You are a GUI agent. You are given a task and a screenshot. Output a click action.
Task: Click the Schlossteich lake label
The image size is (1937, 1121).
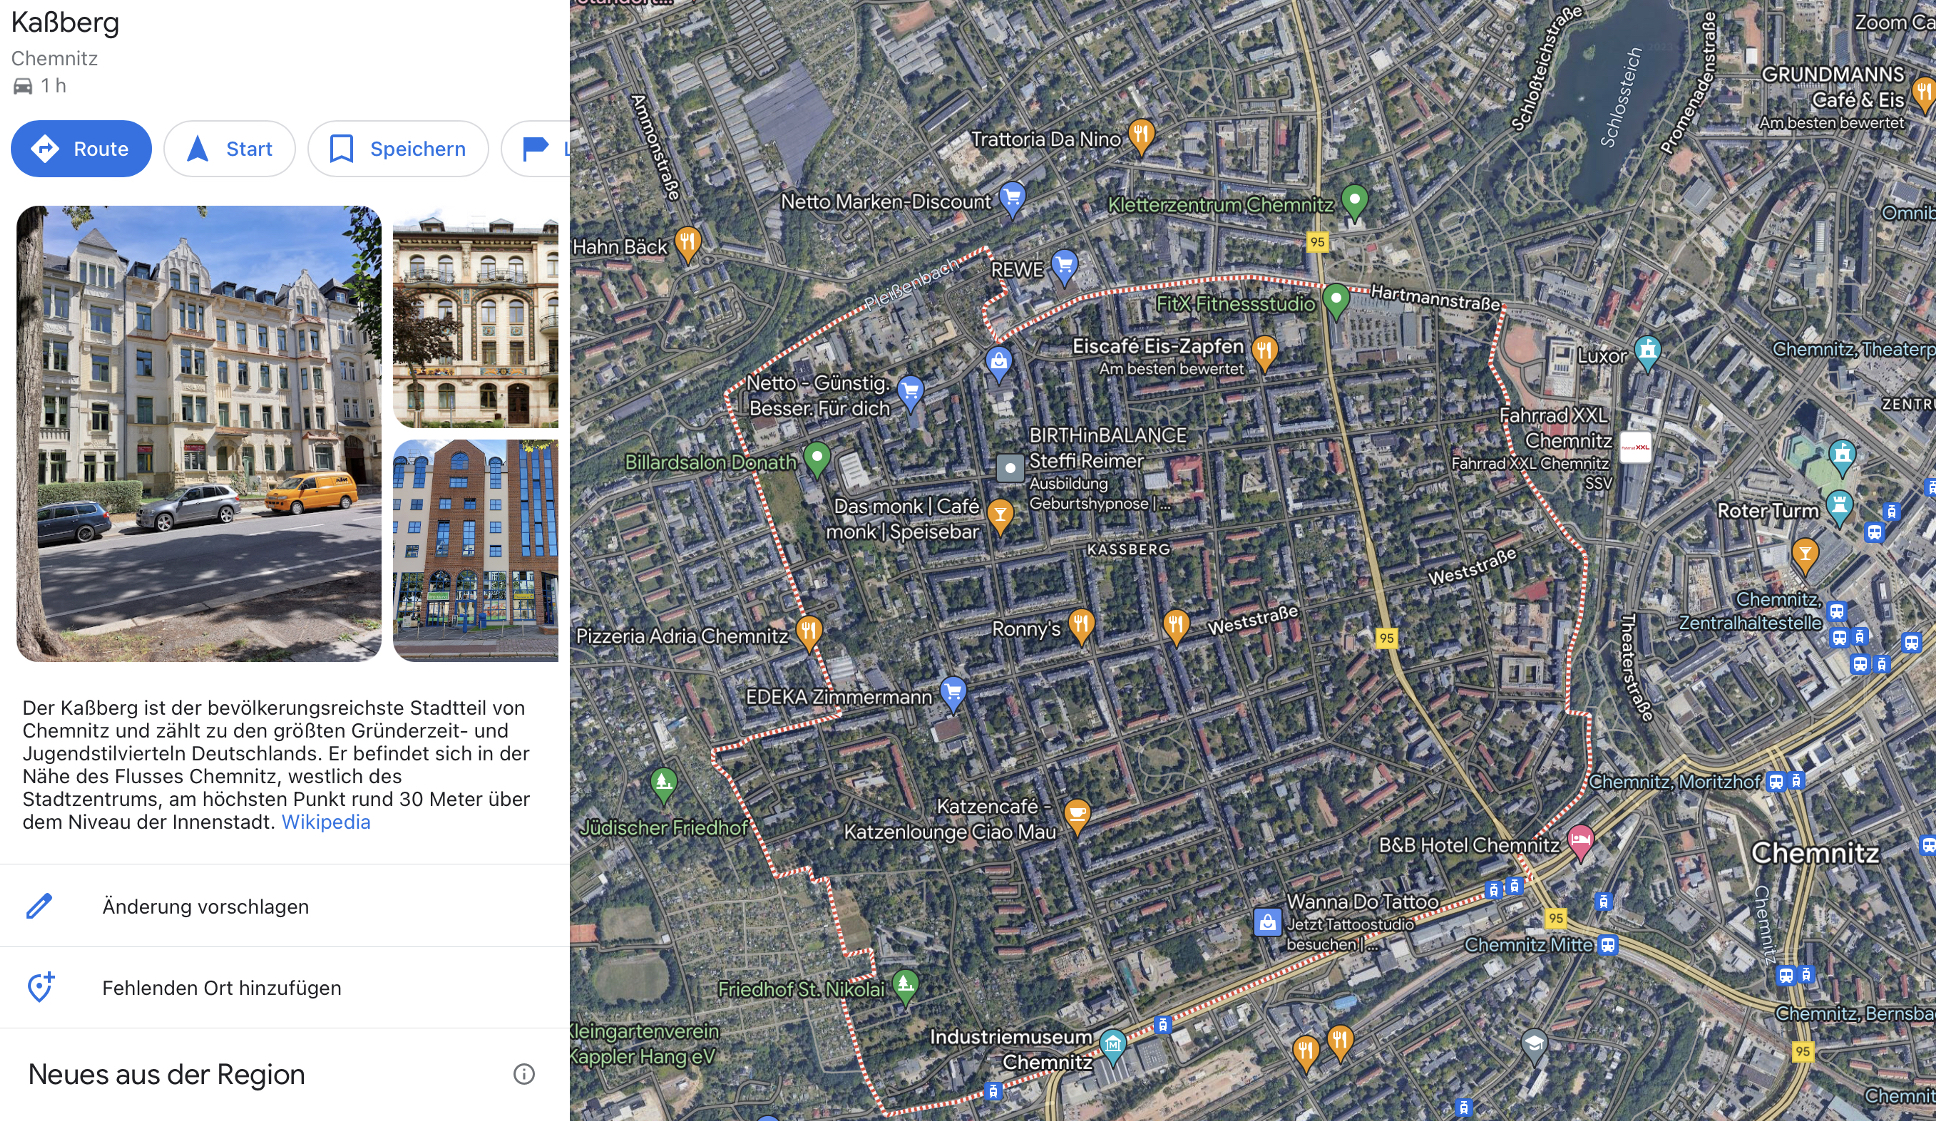pos(1621,98)
